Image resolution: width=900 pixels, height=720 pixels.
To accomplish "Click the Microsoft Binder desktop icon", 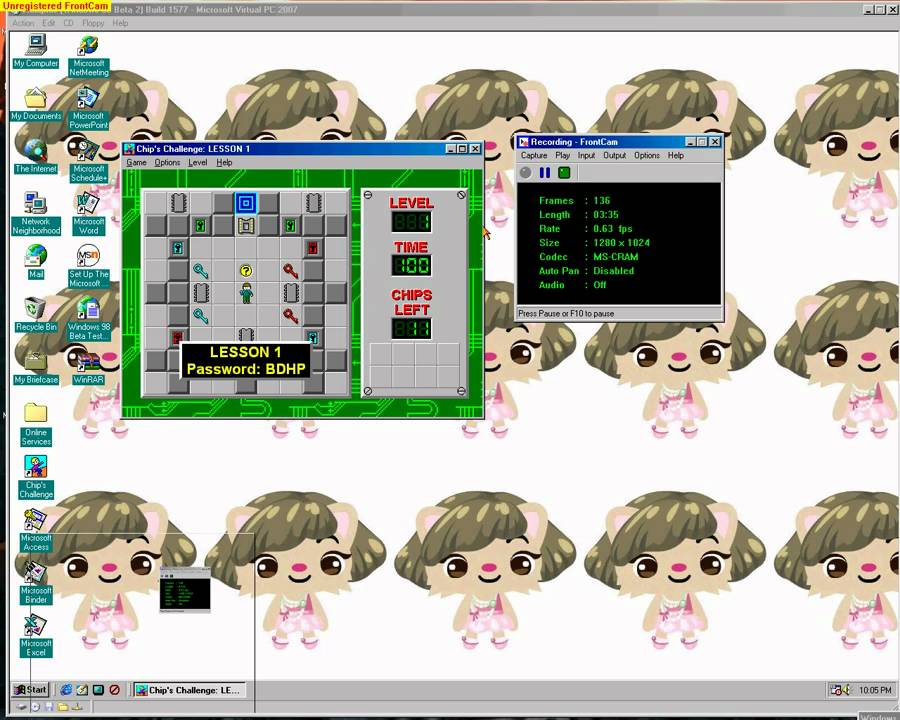I will [36, 583].
